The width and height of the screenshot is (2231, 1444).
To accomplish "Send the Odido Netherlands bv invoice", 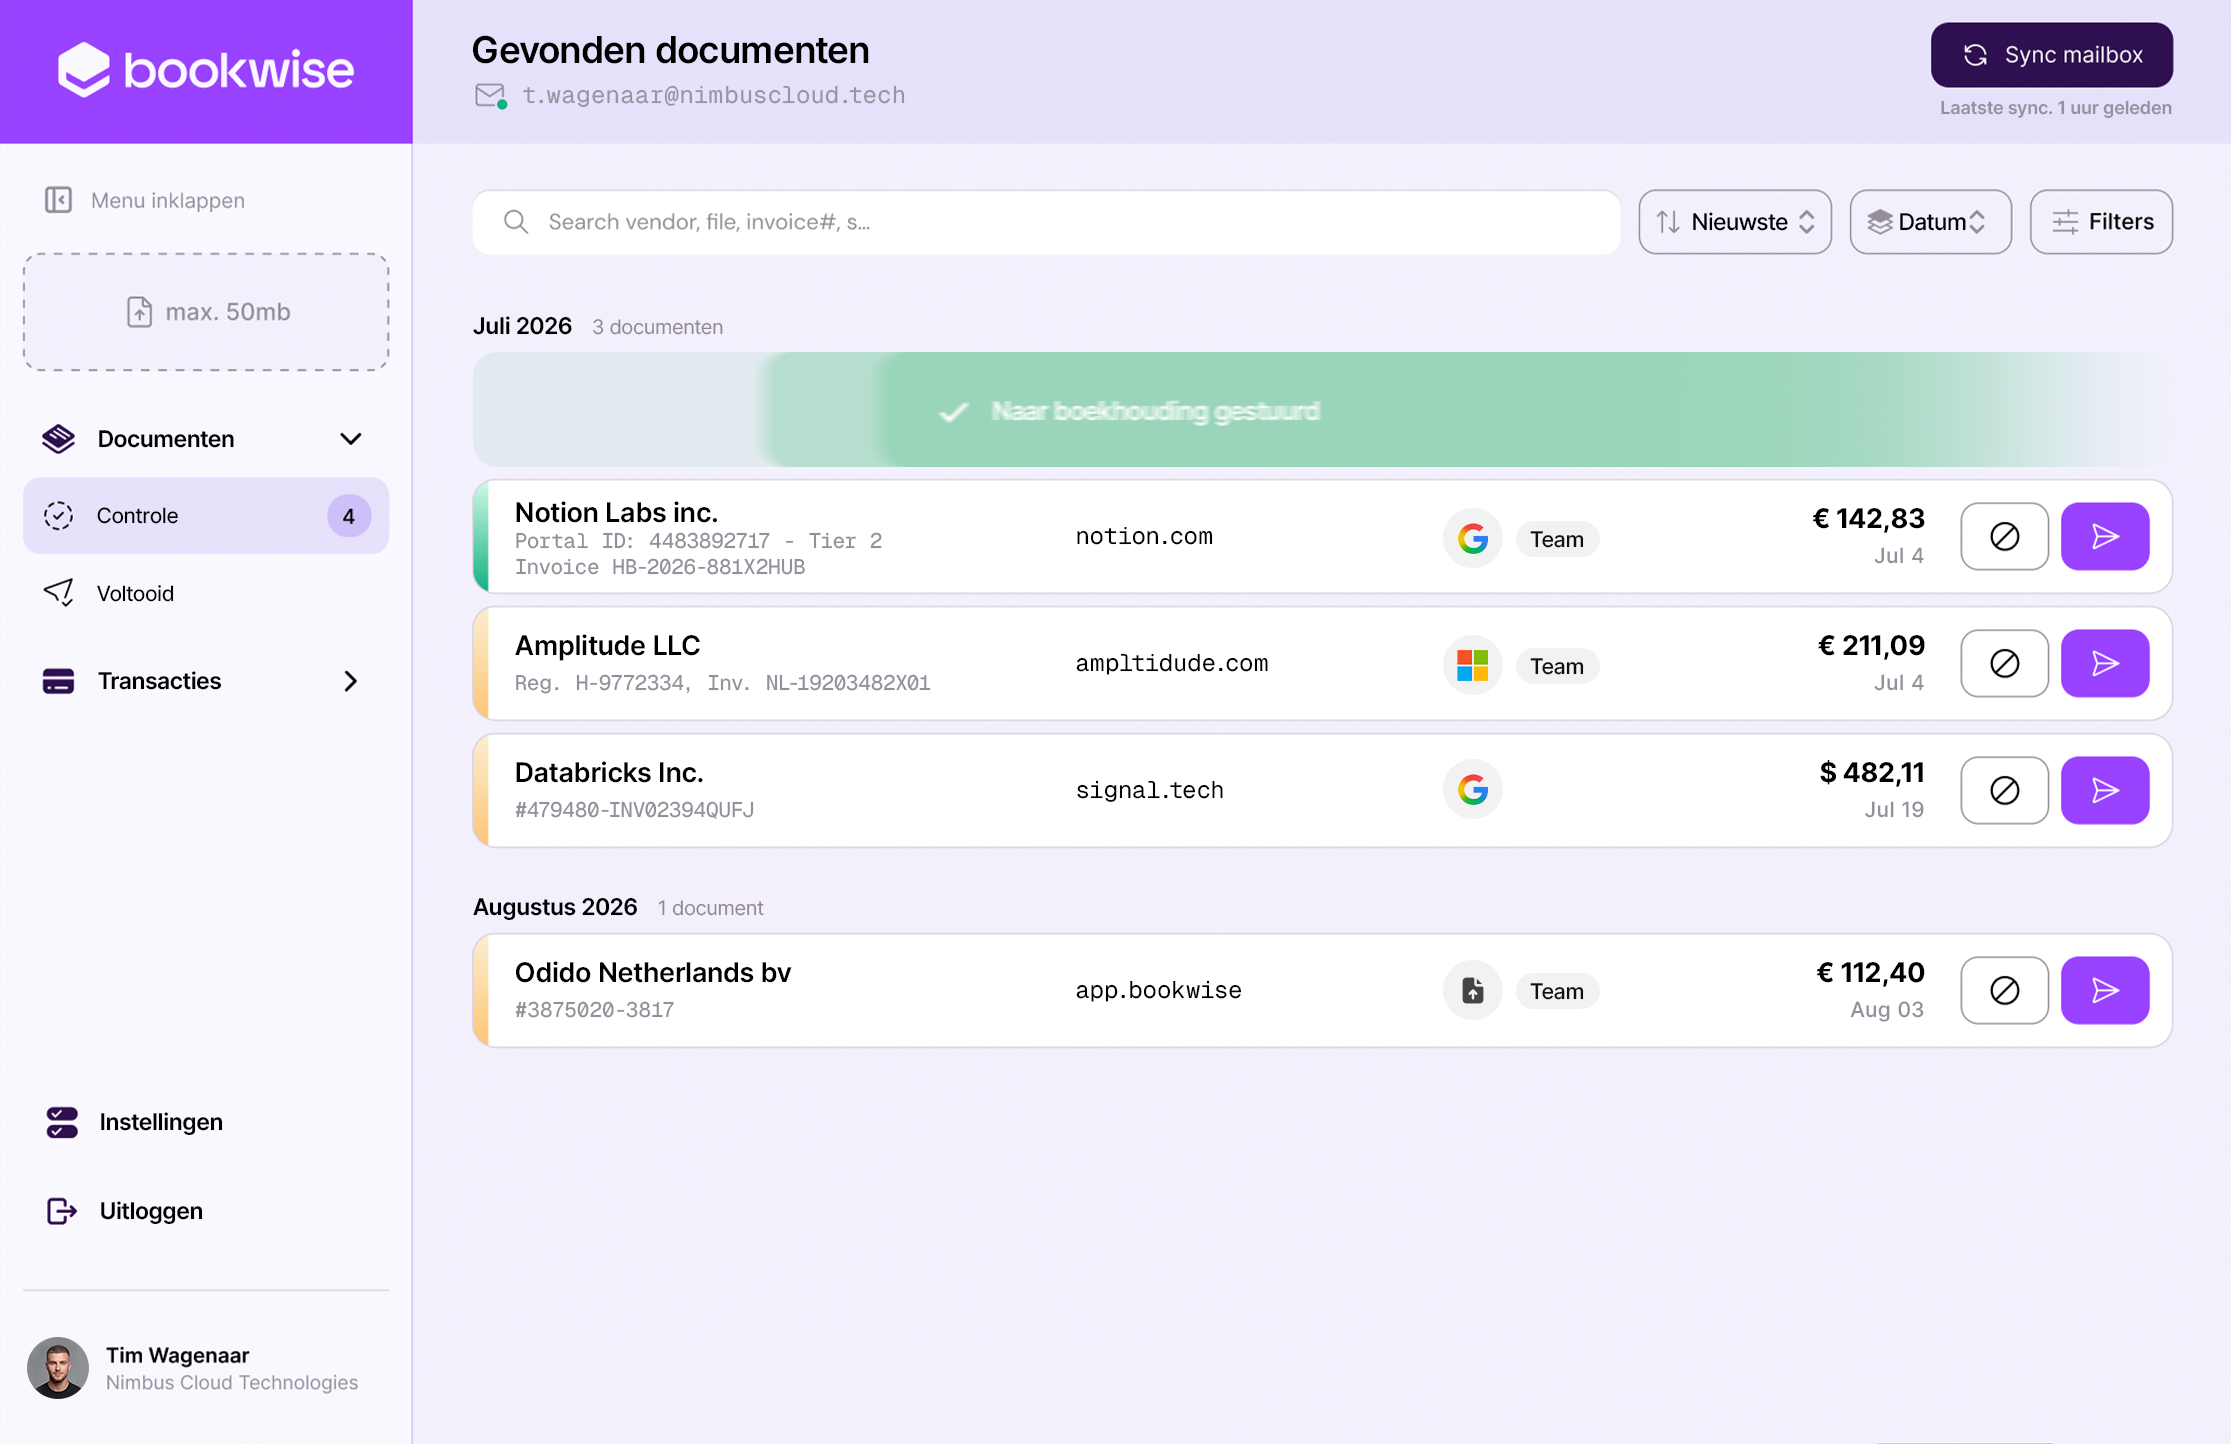I will 2104,990.
